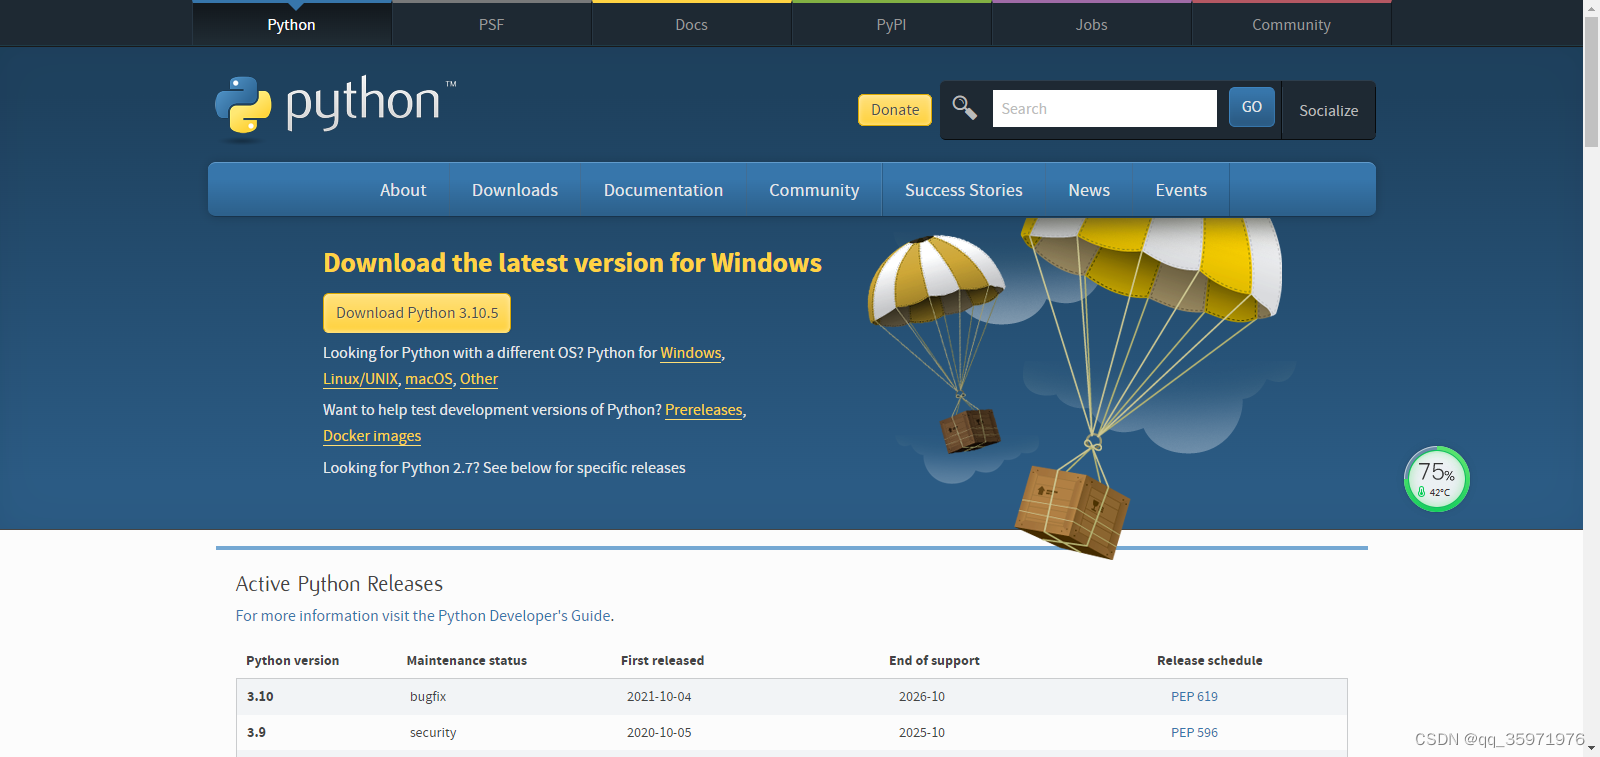This screenshot has width=1600, height=757.
Task: Open the News navigation menu
Action: (x=1089, y=190)
